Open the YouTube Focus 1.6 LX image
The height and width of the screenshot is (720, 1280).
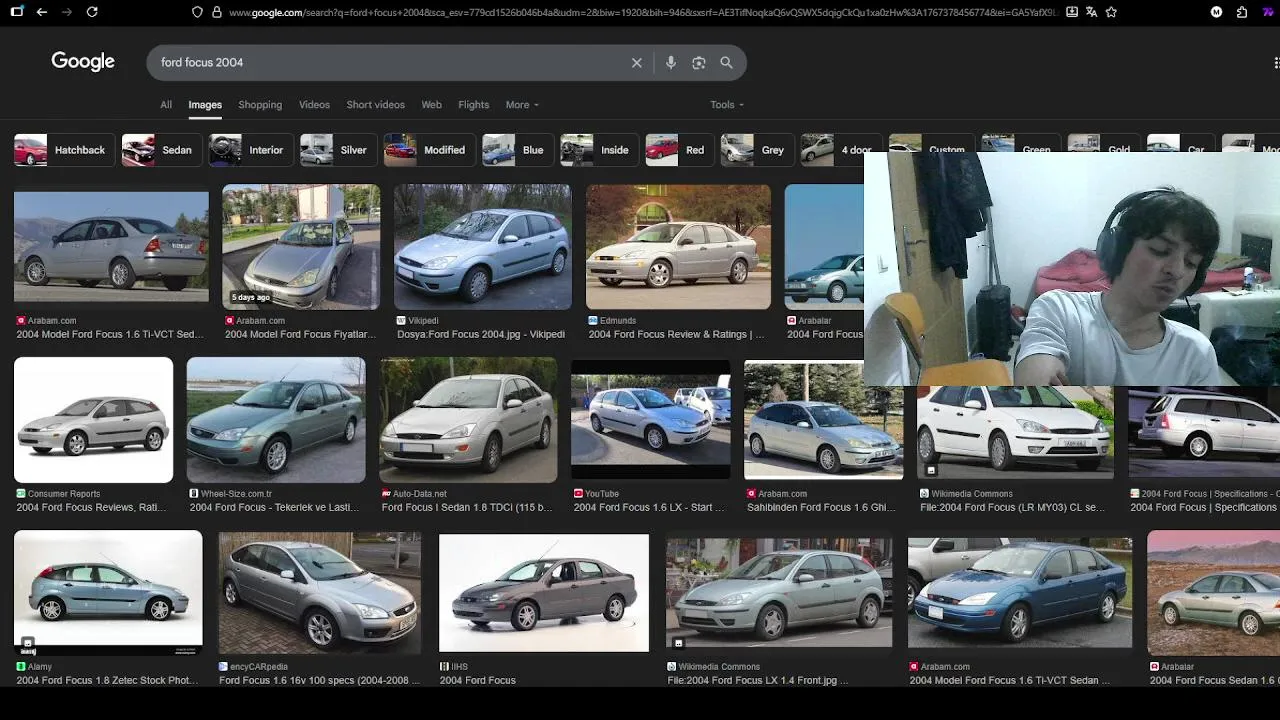(651, 420)
